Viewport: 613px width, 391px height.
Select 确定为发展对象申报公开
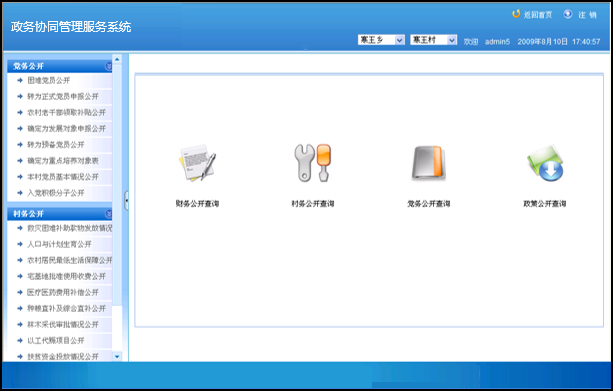click(x=66, y=129)
